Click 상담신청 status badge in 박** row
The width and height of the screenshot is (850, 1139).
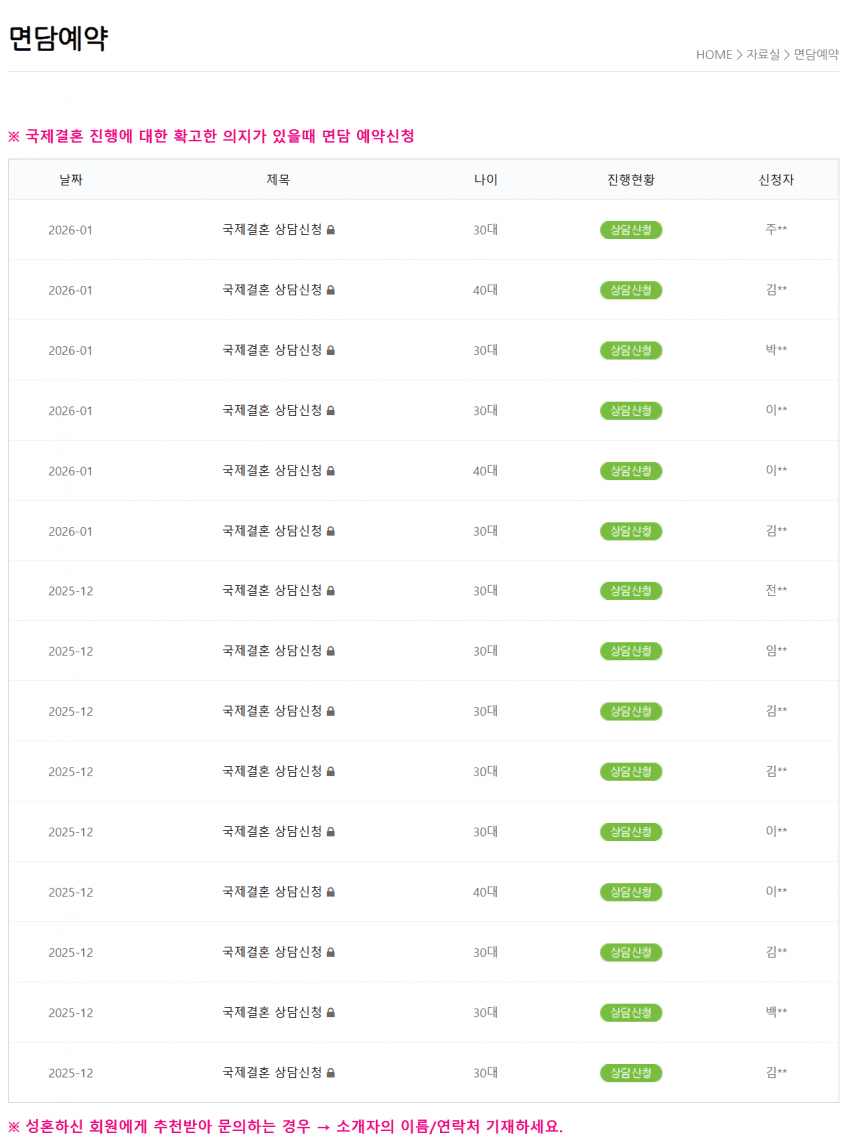(631, 350)
